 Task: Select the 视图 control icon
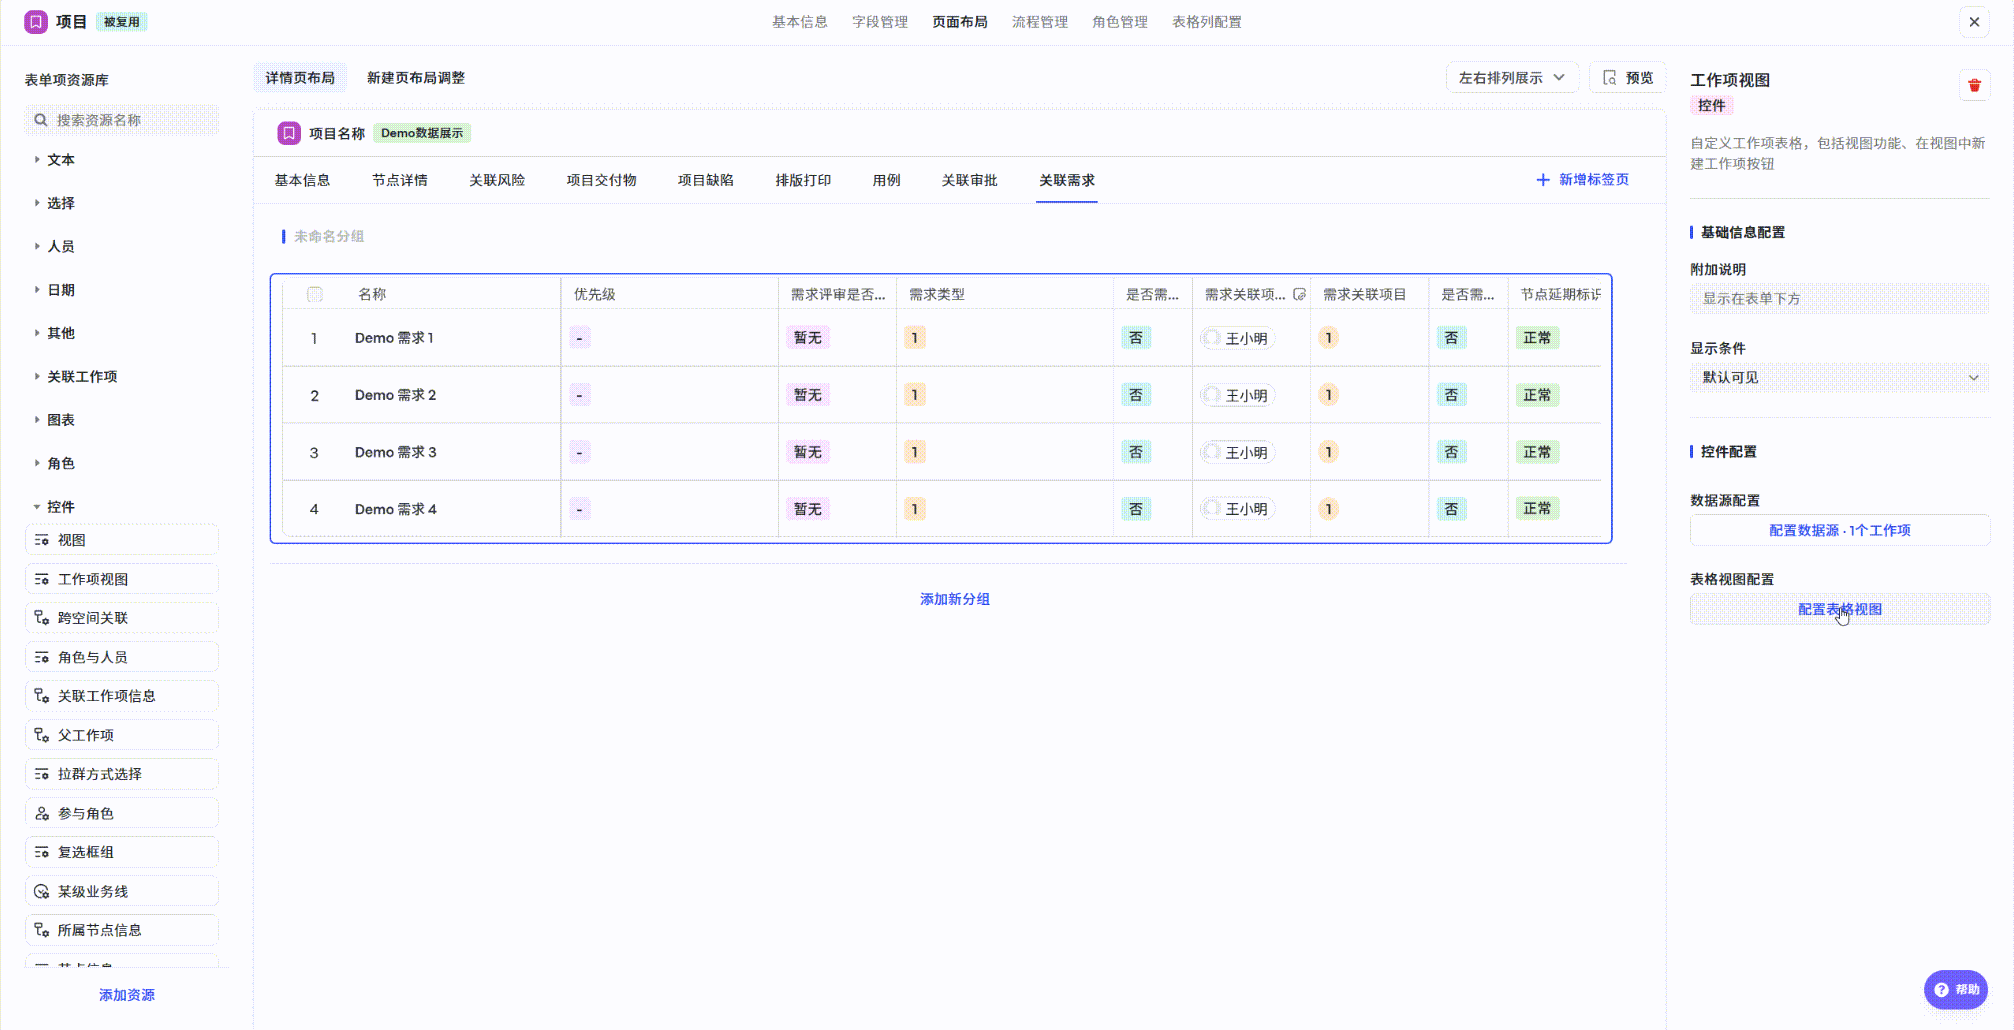[42, 540]
